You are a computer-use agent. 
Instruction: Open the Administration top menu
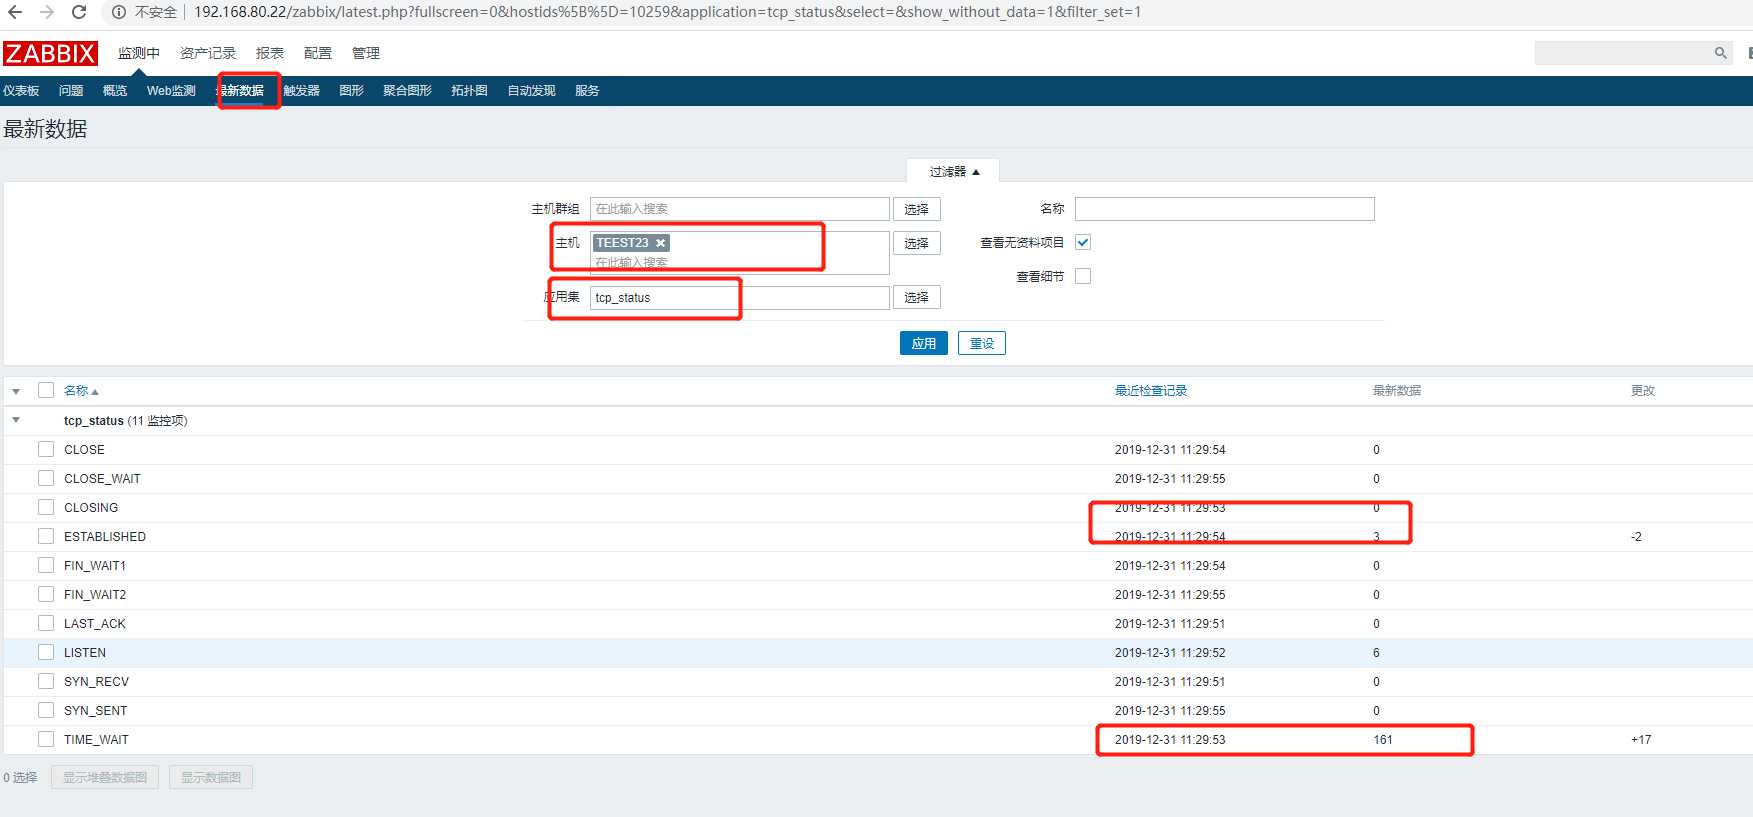[x=366, y=53]
